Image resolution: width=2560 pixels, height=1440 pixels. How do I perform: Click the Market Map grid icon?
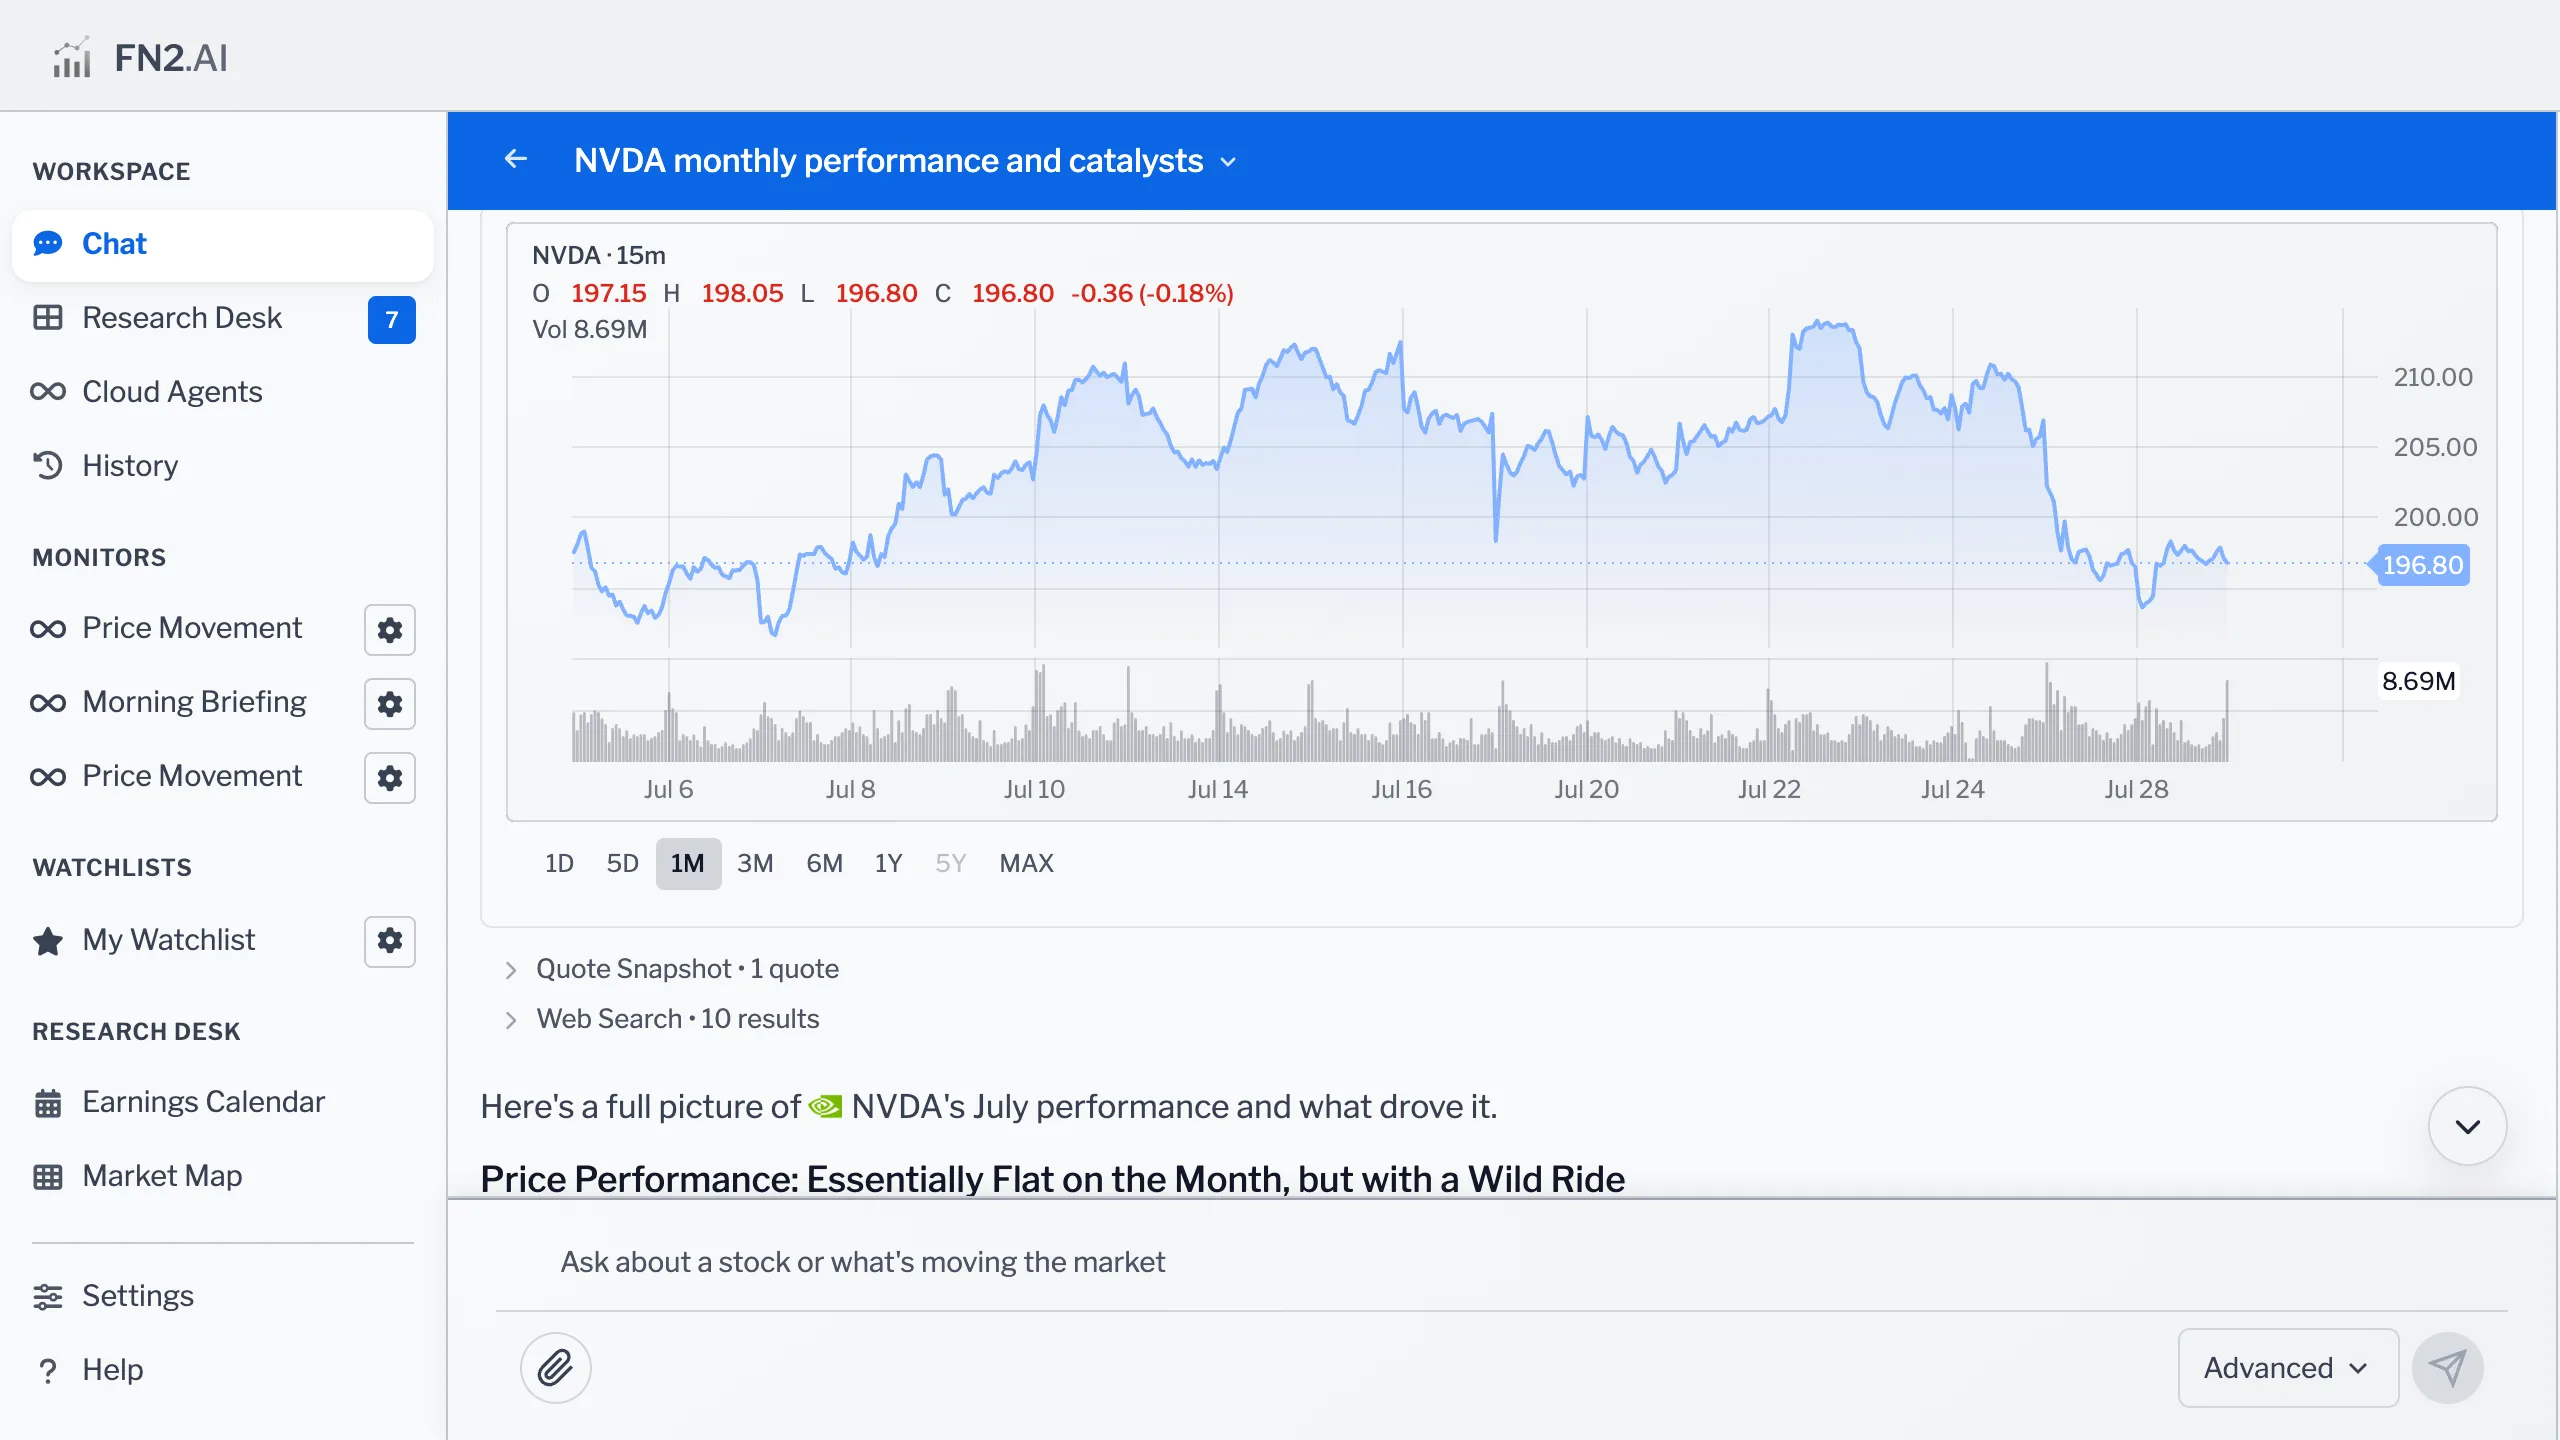pos(48,1177)
